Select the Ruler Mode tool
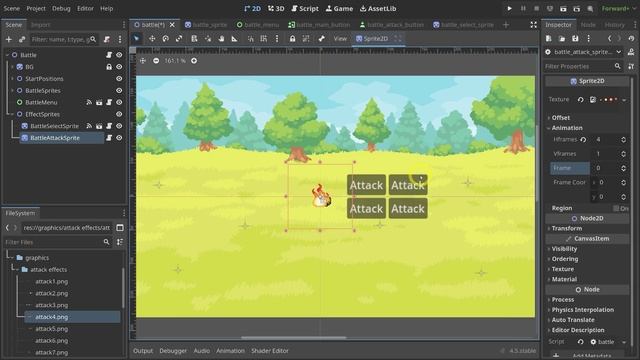The width and height of the screenshot is (640, 360). [234, 38]
